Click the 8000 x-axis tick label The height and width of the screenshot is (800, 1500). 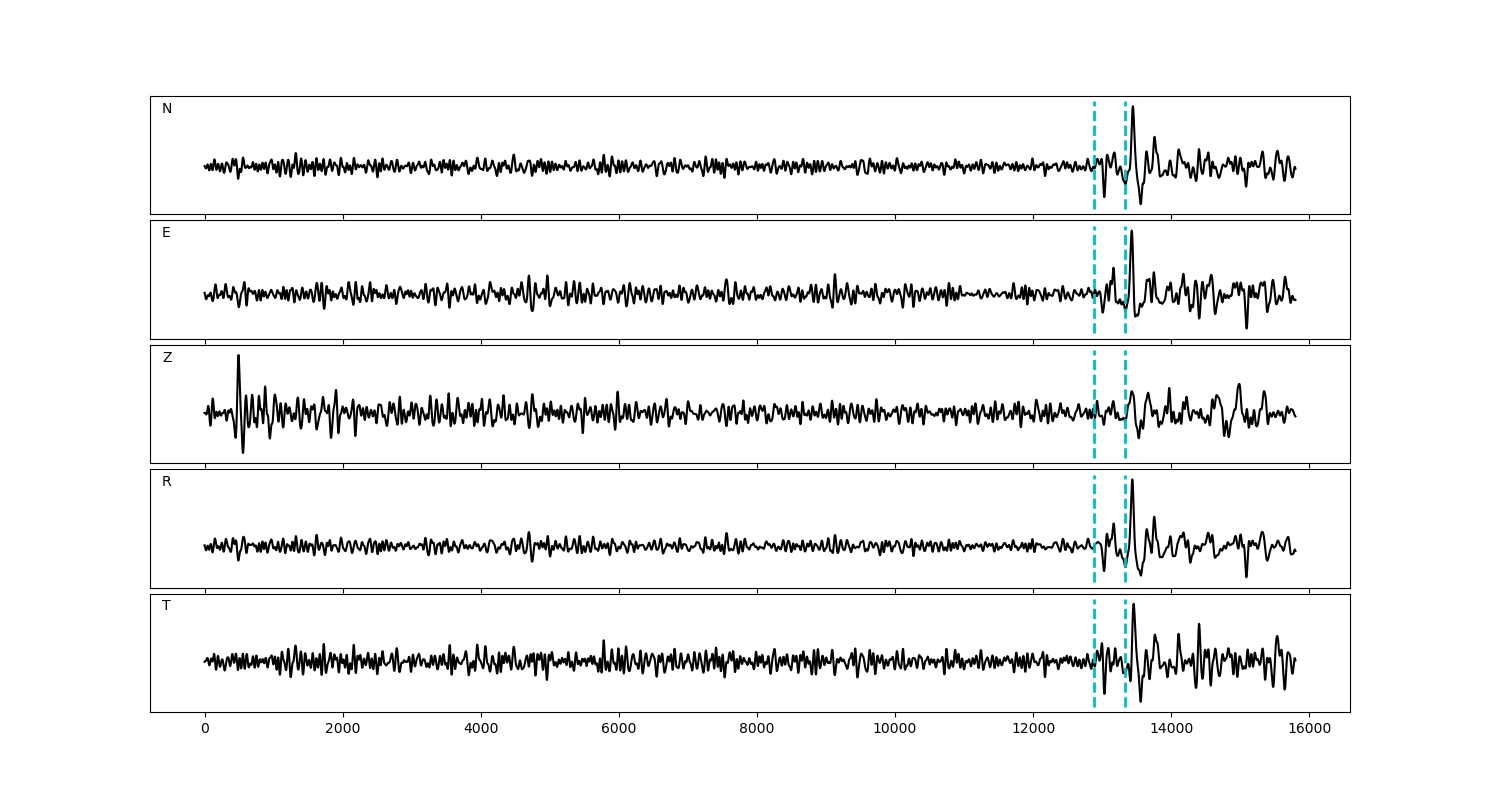[757, 730]
